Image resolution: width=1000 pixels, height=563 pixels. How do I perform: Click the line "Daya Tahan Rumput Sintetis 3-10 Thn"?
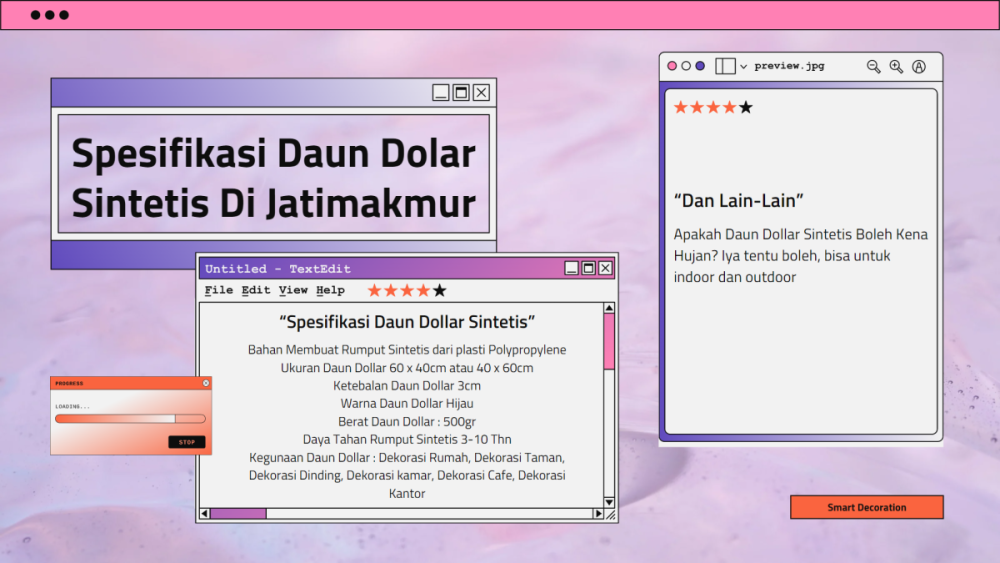(x=407, y=439)
